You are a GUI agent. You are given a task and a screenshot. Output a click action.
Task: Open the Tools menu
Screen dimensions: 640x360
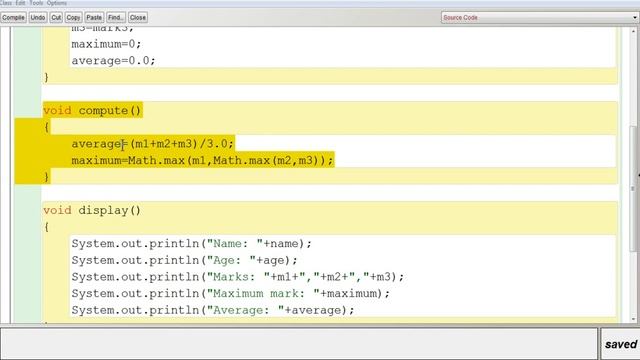click(36, 3)
